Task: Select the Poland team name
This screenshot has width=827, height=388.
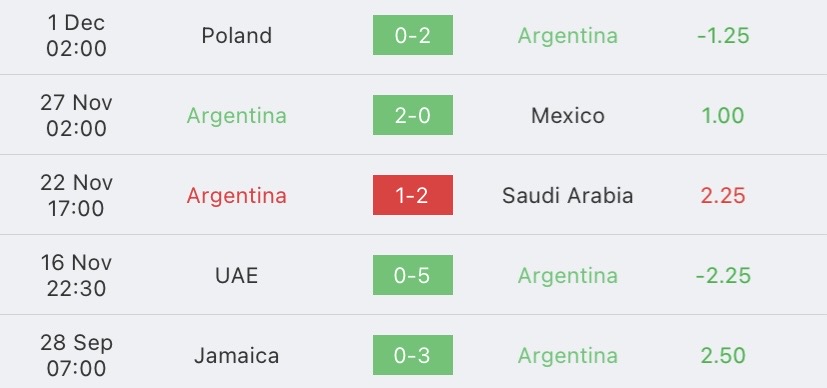Action: tap(237, 36)
